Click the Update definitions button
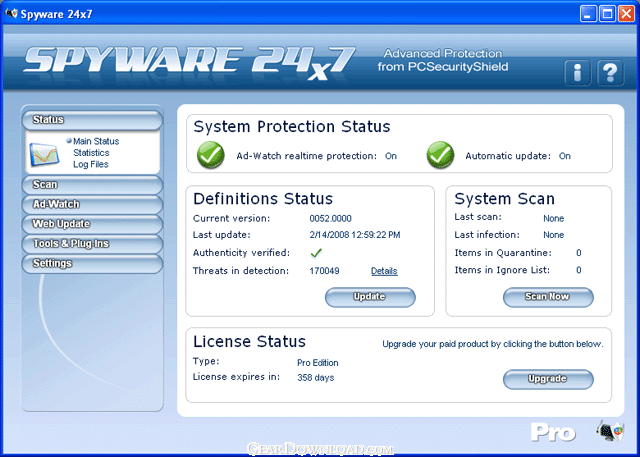640x457 pixels. pyautogui.click(x=370, y=297)
